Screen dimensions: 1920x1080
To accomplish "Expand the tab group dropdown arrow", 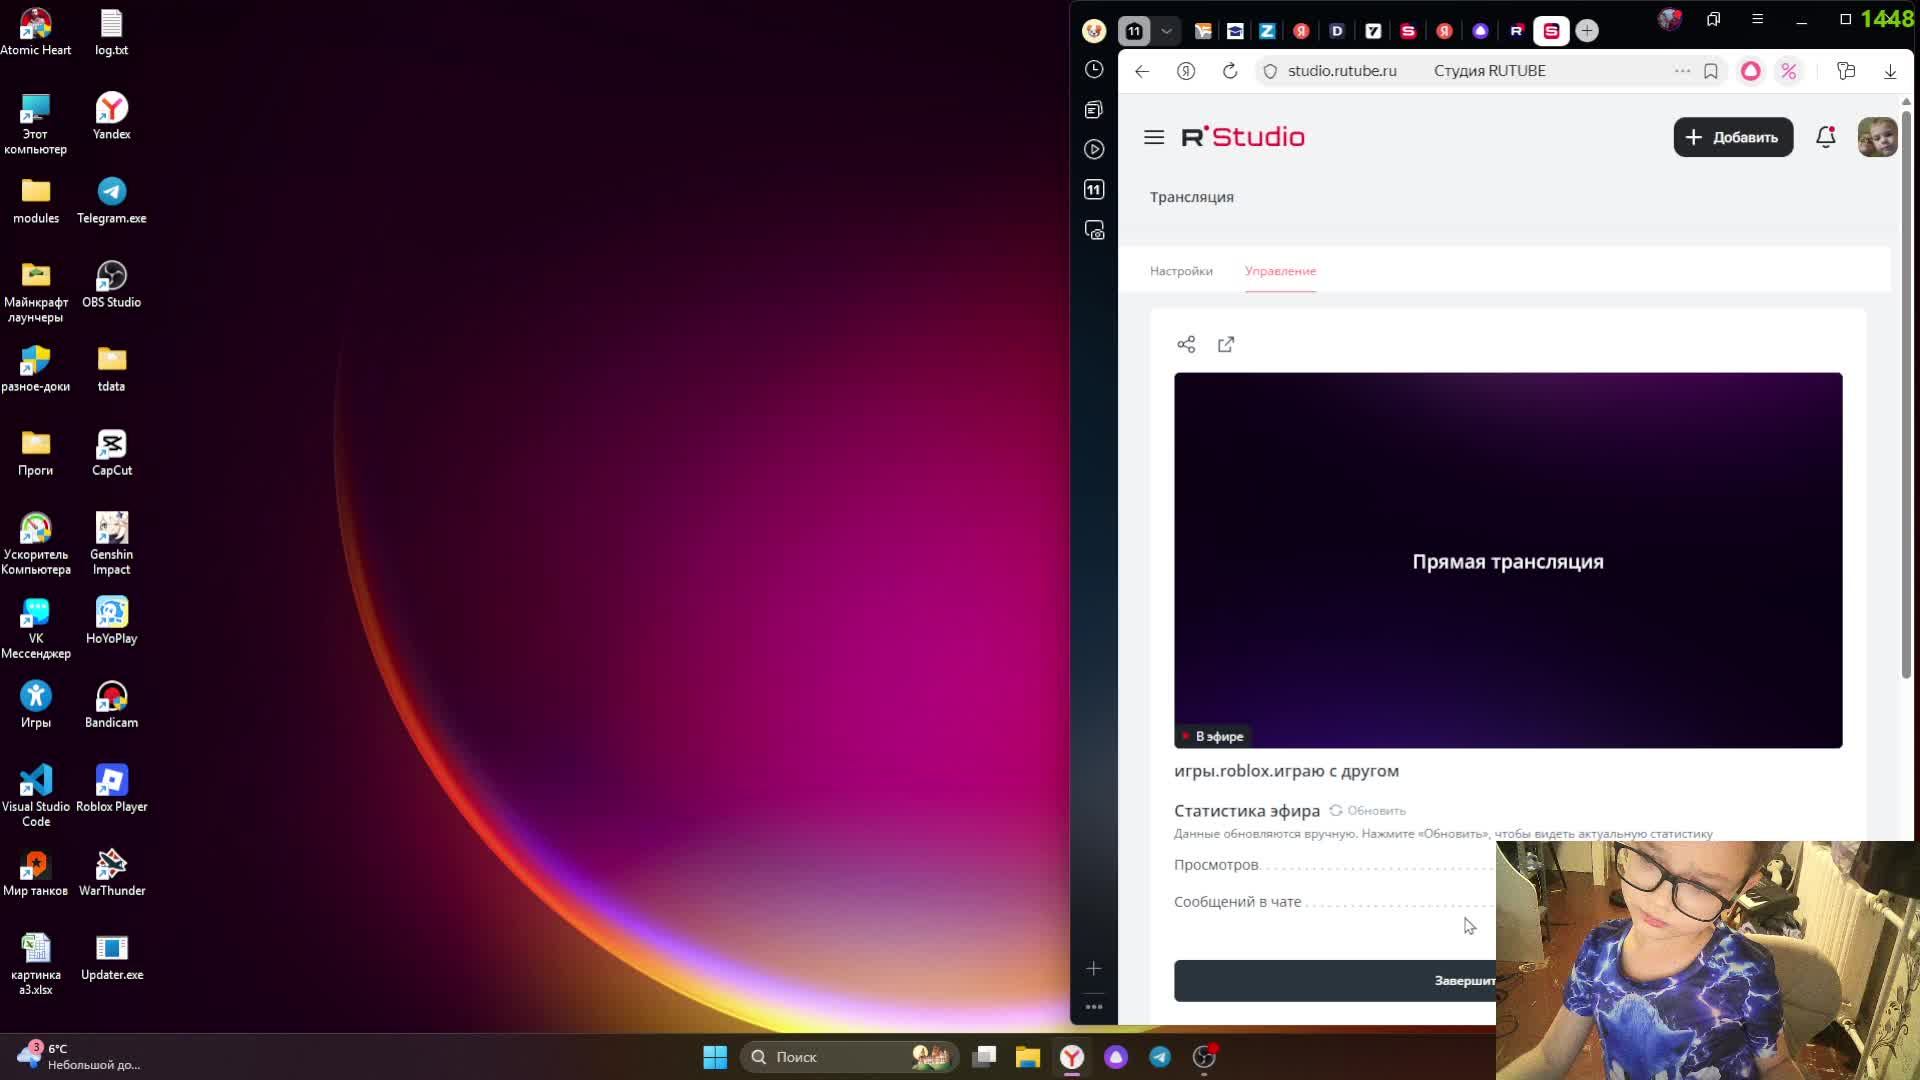I will pos(1166,31).
